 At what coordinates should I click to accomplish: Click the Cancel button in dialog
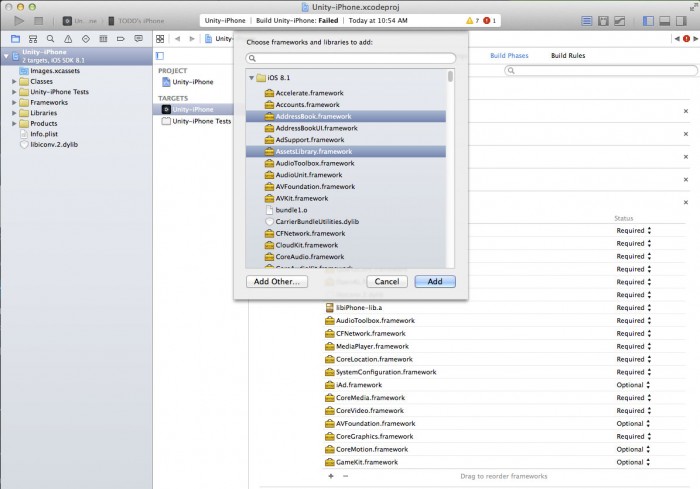[387, 282]
